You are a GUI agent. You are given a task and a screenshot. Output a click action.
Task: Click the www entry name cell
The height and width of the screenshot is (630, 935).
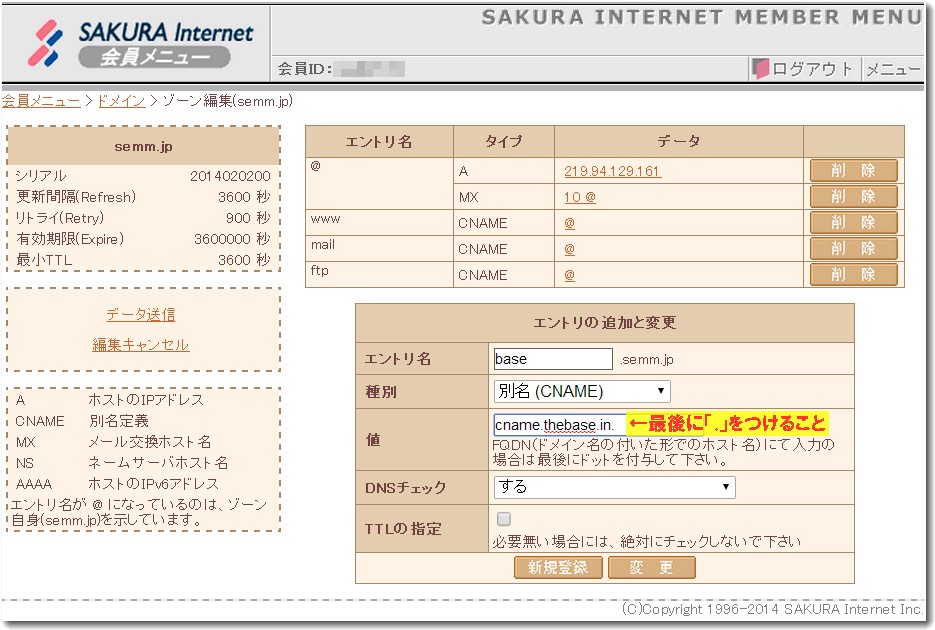click(379, 222)
